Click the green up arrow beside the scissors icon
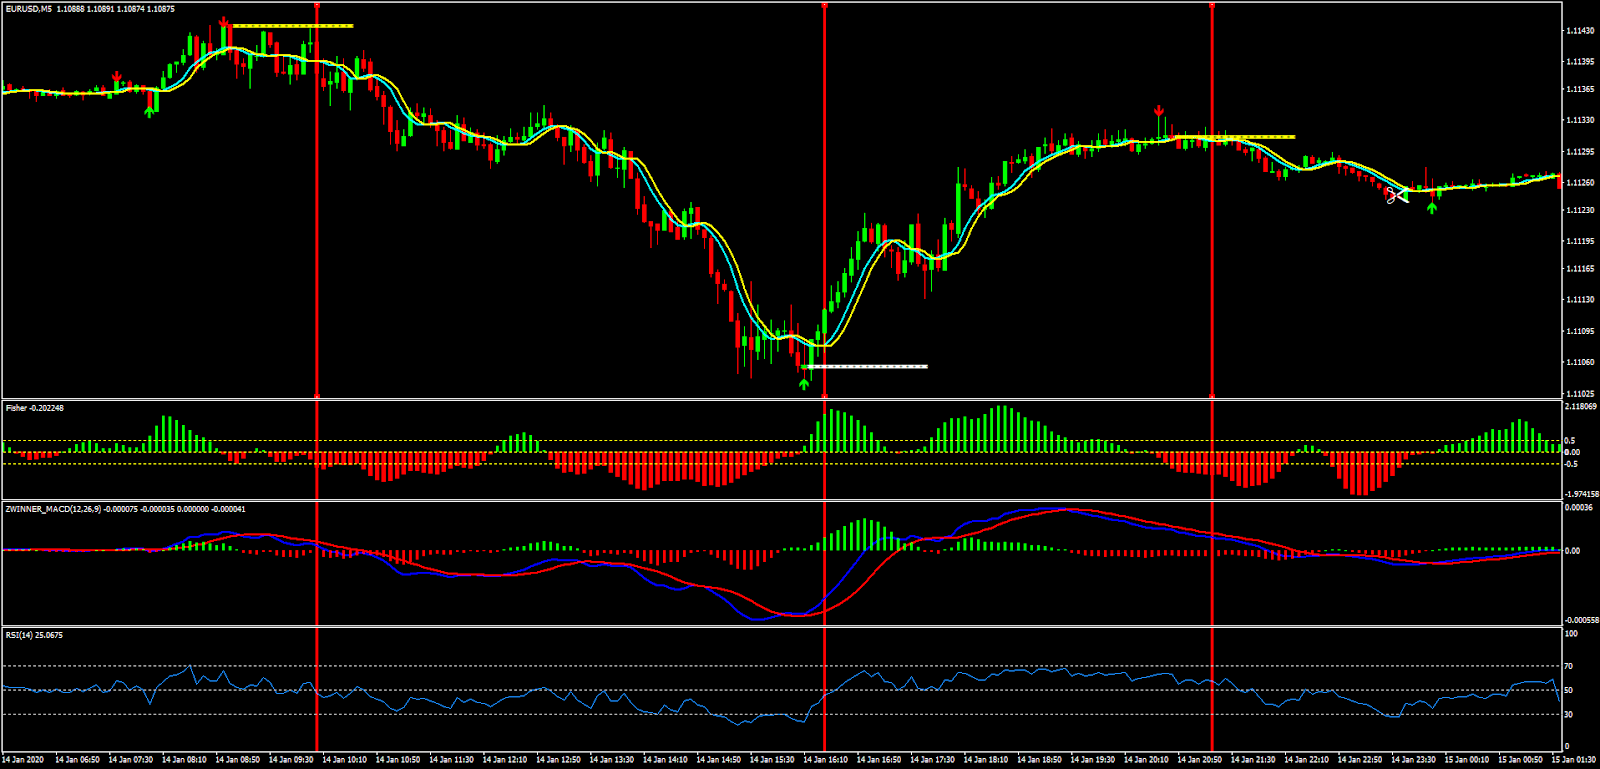Viewport: 1600px width, 769px height. pyautogui.click(x=1432, y=208)
